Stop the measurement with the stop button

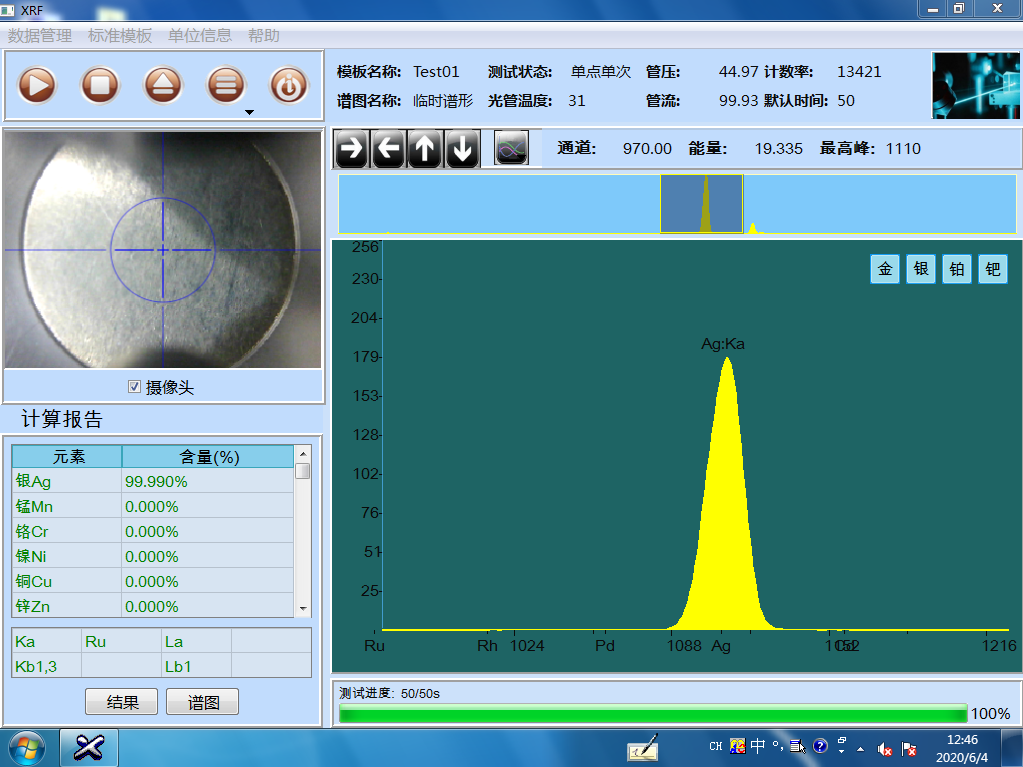pyautogui.click(x=100, y=86)
